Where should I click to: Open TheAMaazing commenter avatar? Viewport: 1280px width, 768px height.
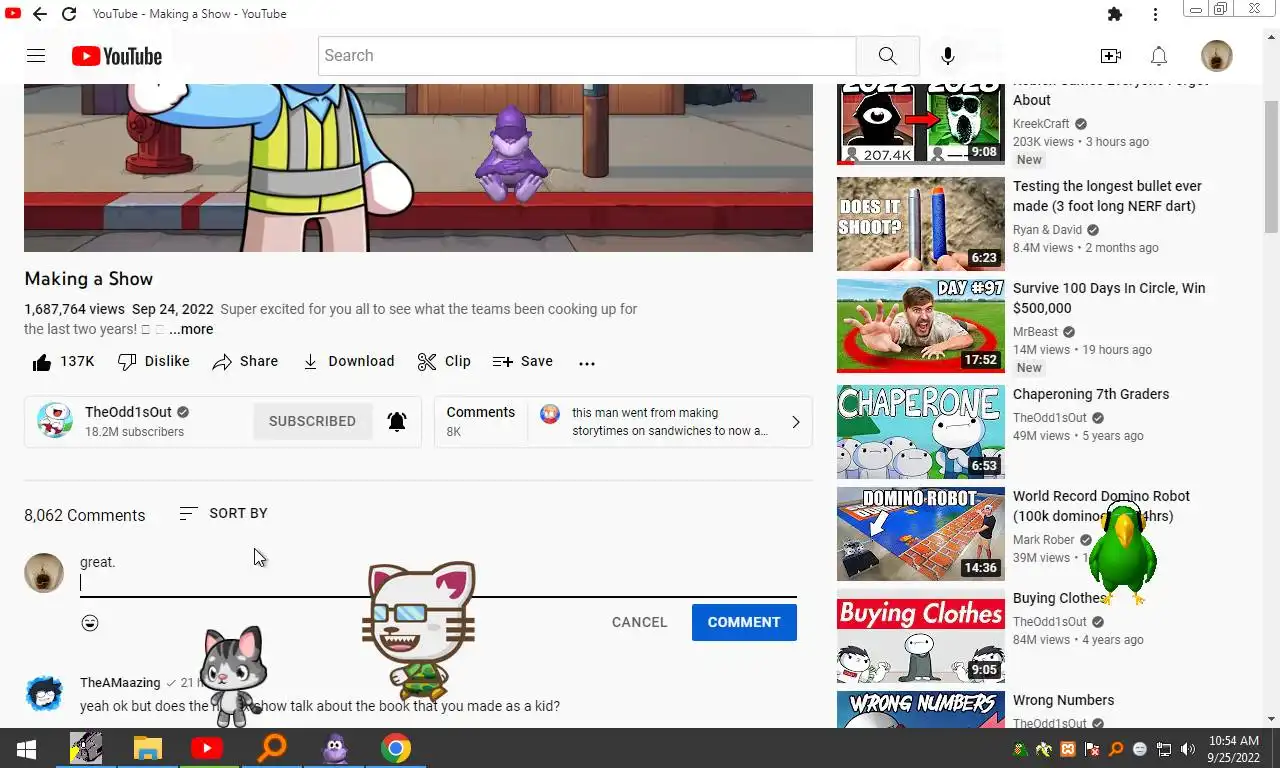[44, 693]
